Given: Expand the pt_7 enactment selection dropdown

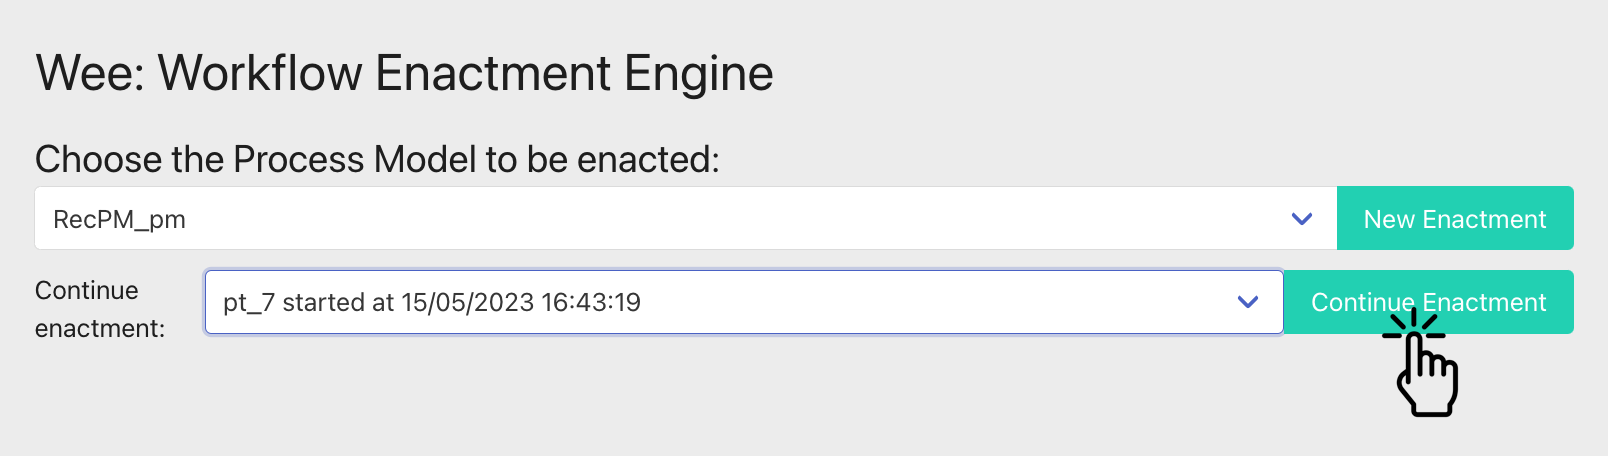Looking at the screenshot, I should coord(744,302).
